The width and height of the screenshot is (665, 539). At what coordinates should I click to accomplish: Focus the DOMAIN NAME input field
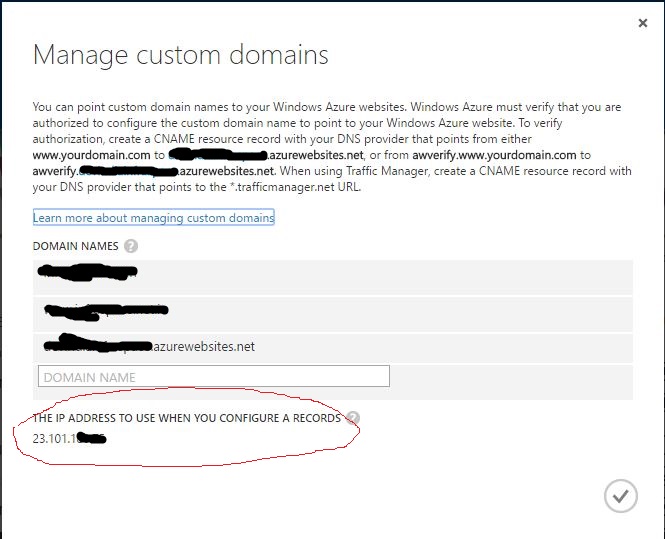[x=214, y=376]
